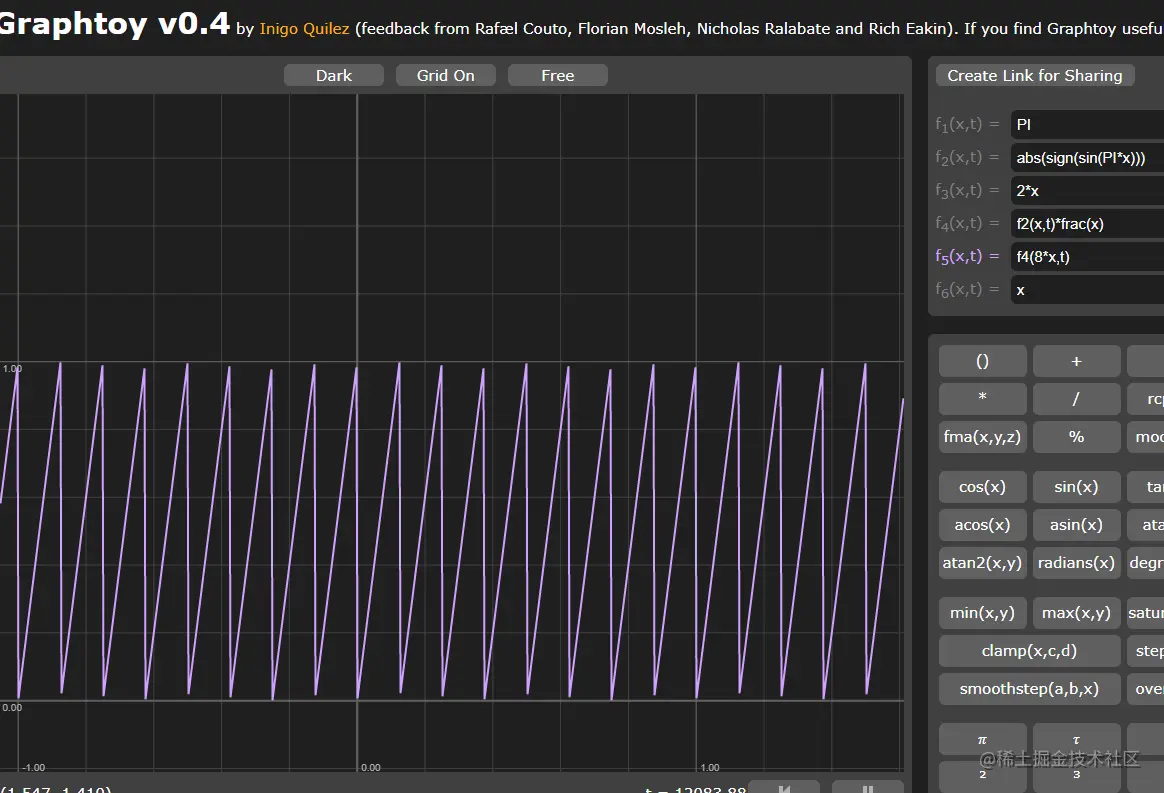Click the 1.00 y-axis label
The height and width of the screenshot is (793, 1164).
[x=12, y=368]
